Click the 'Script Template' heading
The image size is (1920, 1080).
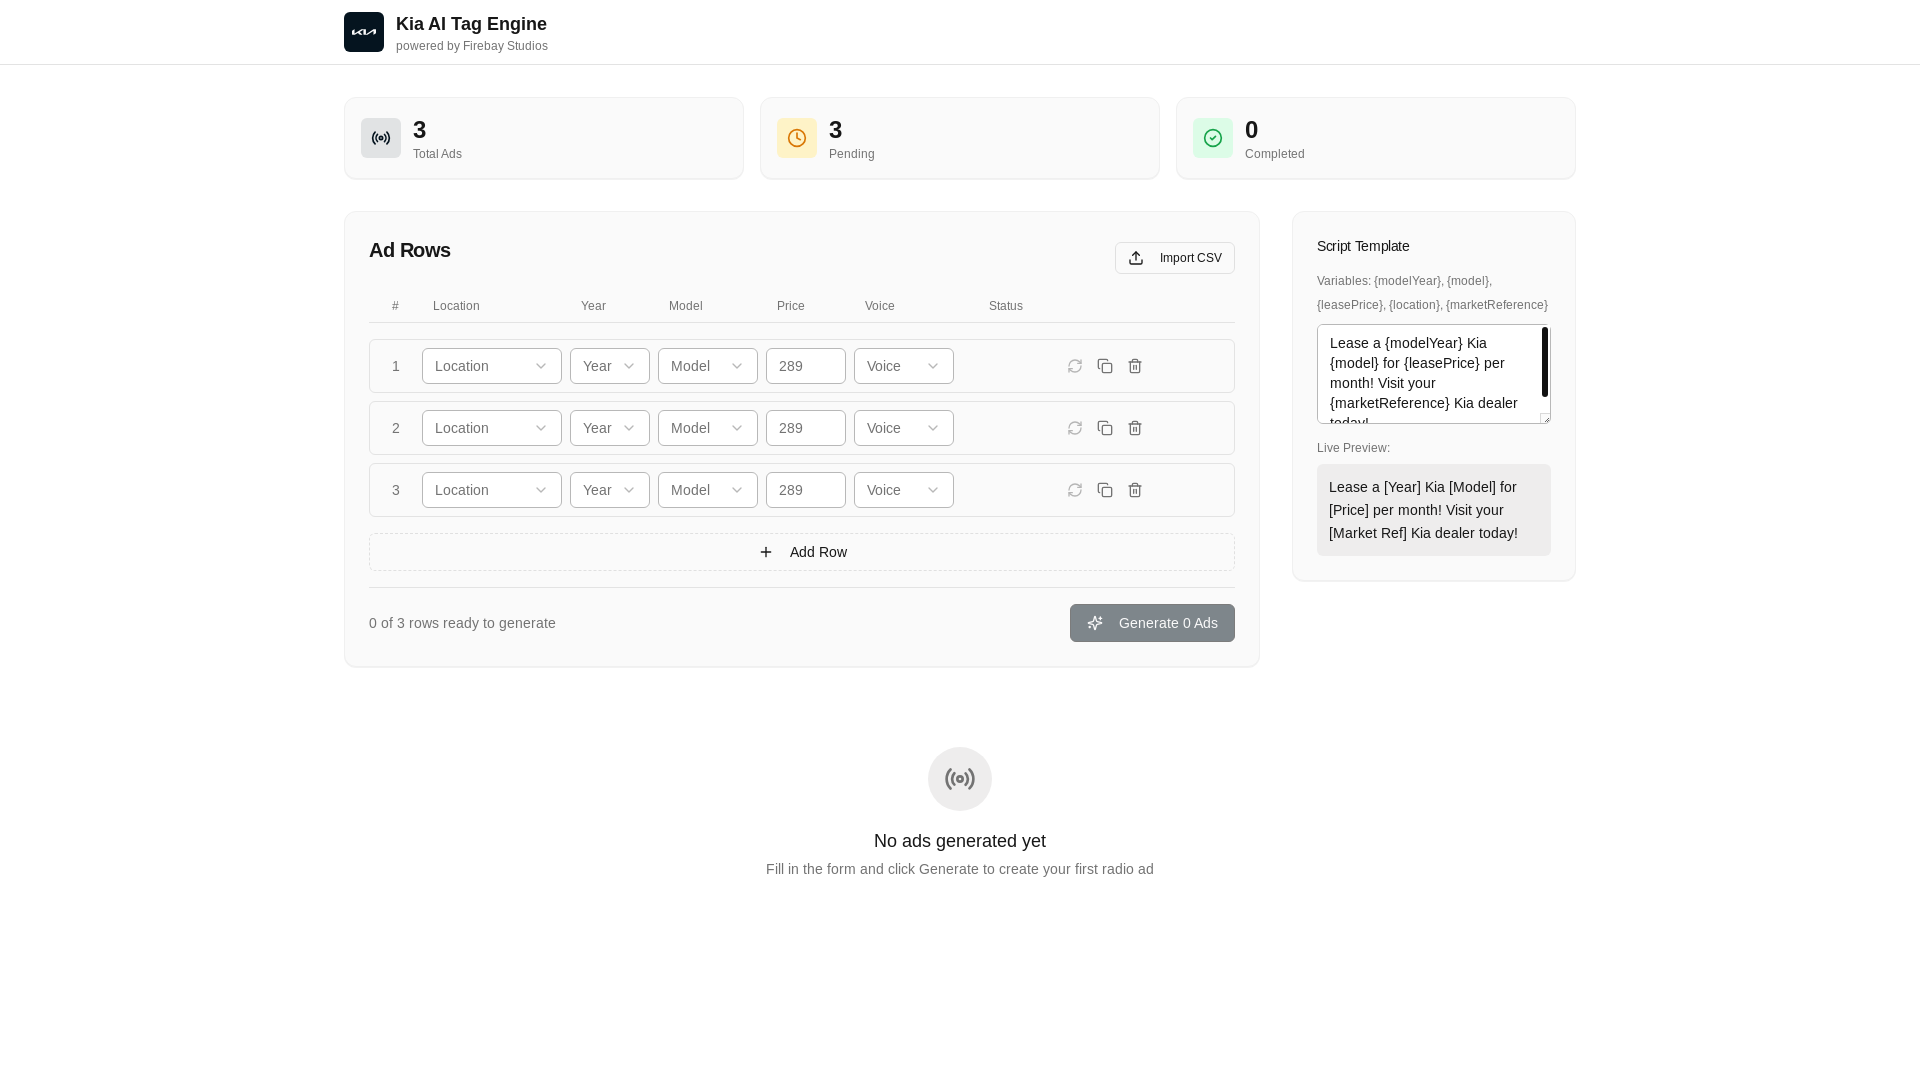1363,246
